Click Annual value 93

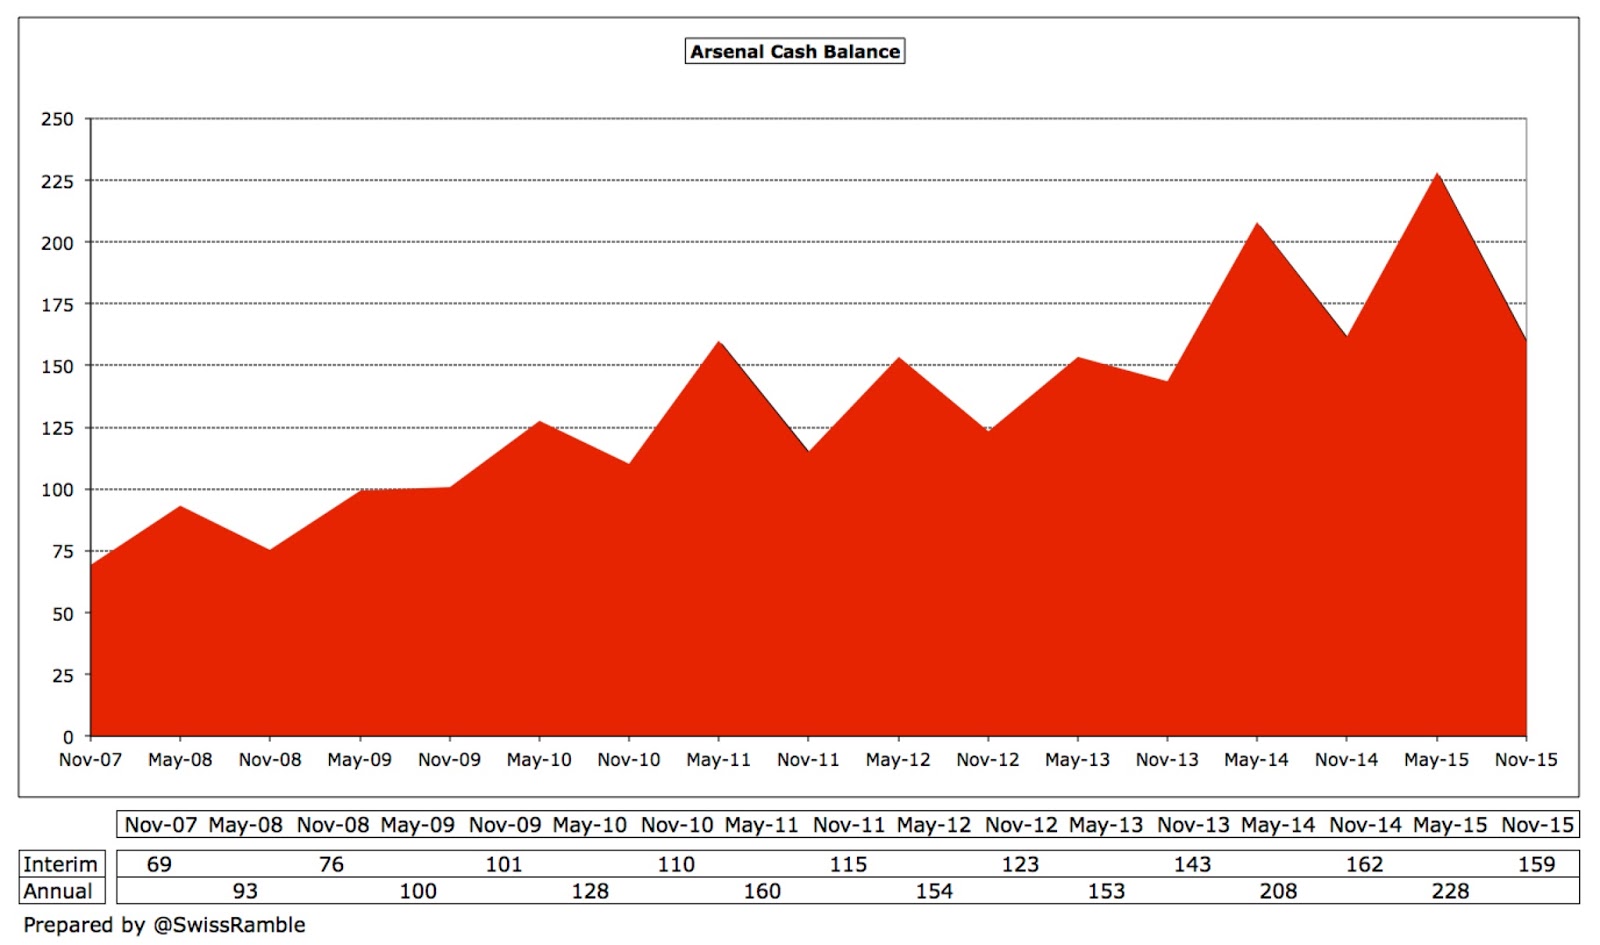[x=245, y=891]
